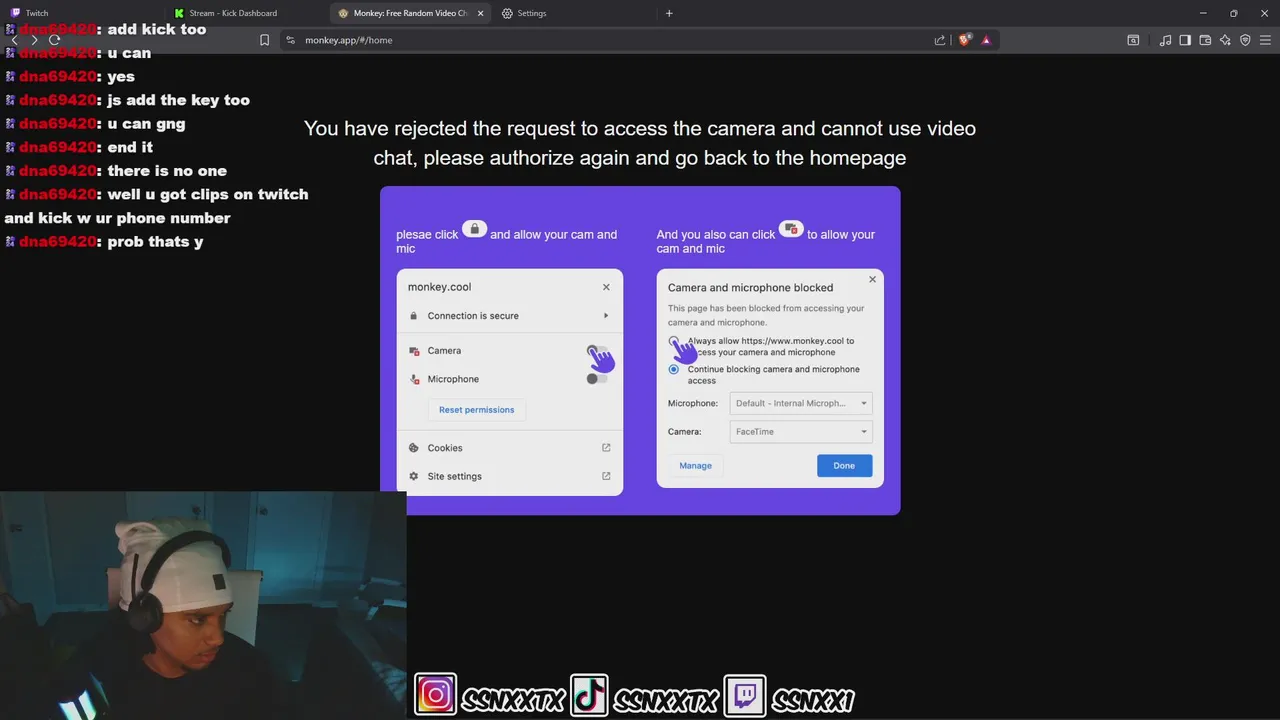Toggle the Camera permission switch

(x=597, y=351)
